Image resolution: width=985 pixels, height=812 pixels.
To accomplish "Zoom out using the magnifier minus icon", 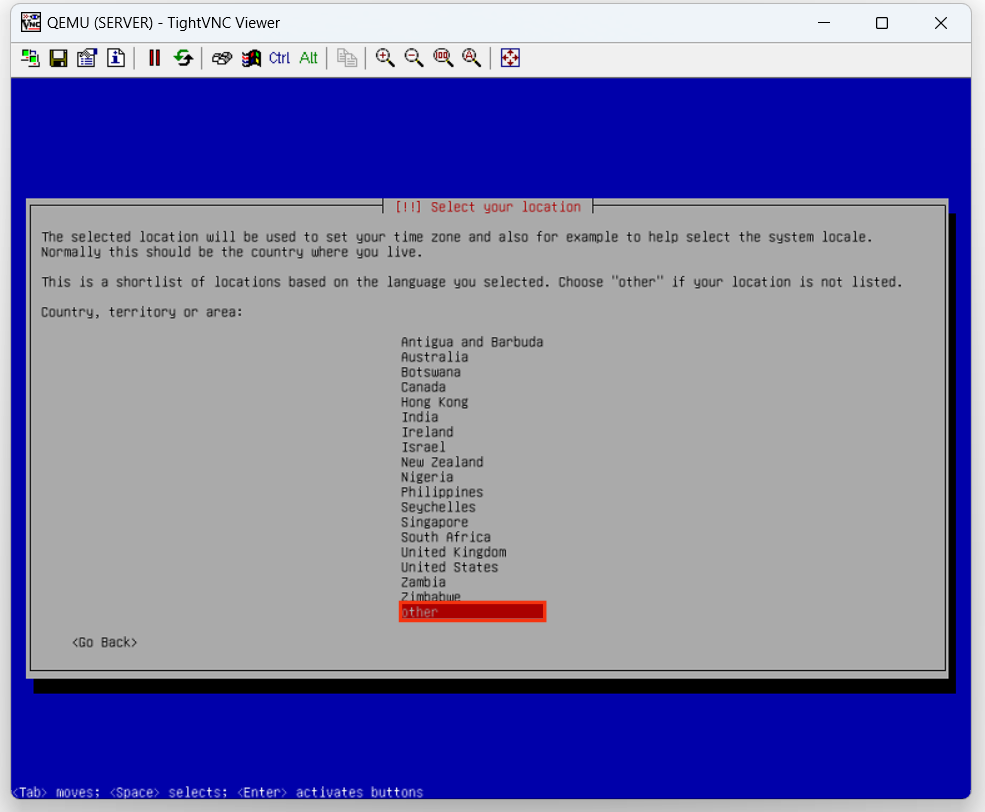I will click(414, 58).
